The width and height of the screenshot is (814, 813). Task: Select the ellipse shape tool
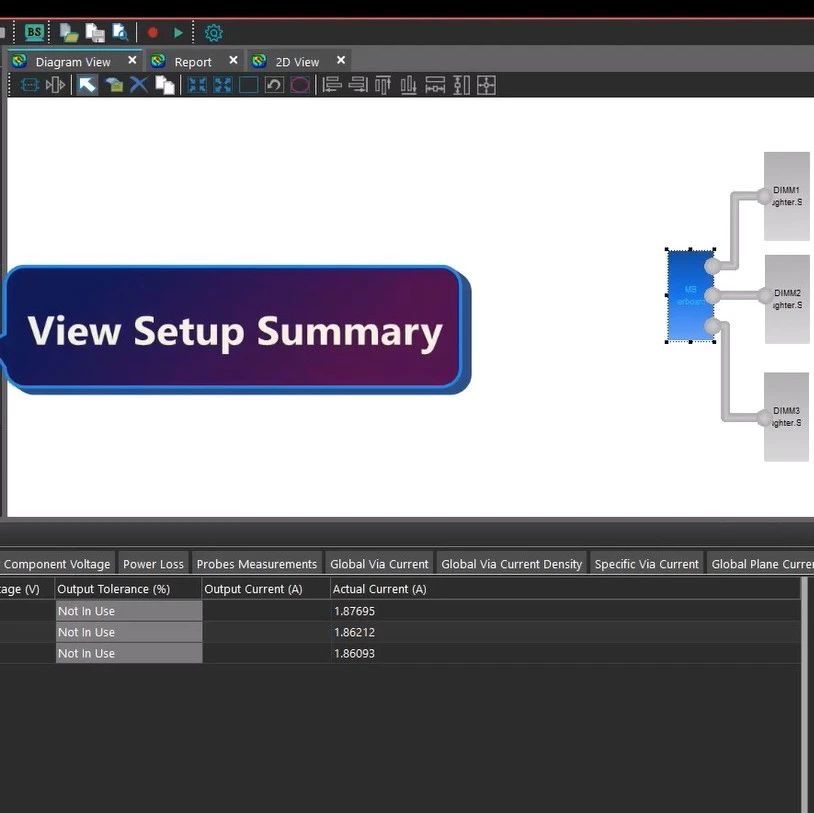coord(300,85)
